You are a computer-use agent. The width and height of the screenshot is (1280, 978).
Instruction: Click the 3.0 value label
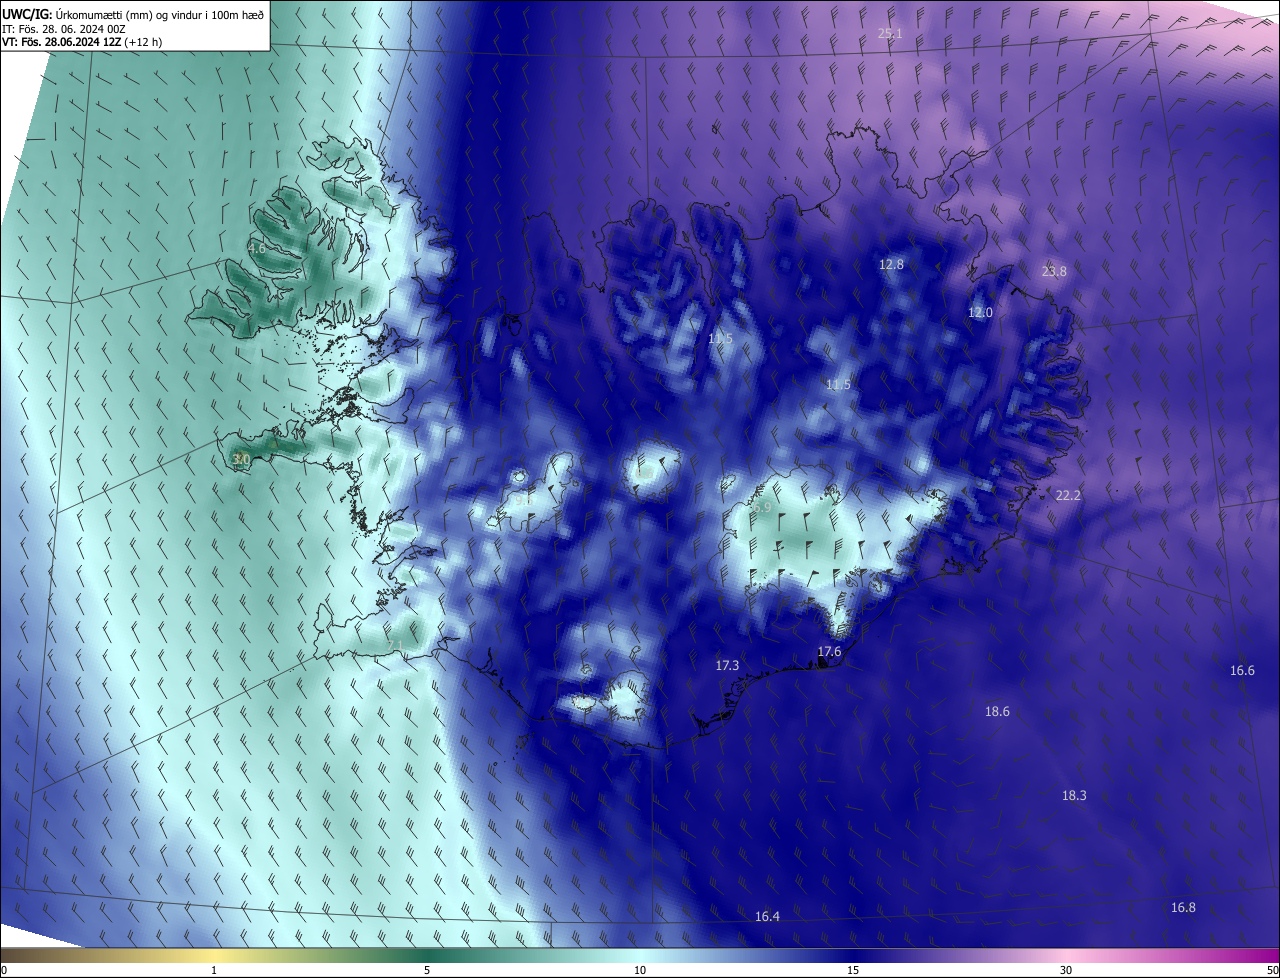240,459
